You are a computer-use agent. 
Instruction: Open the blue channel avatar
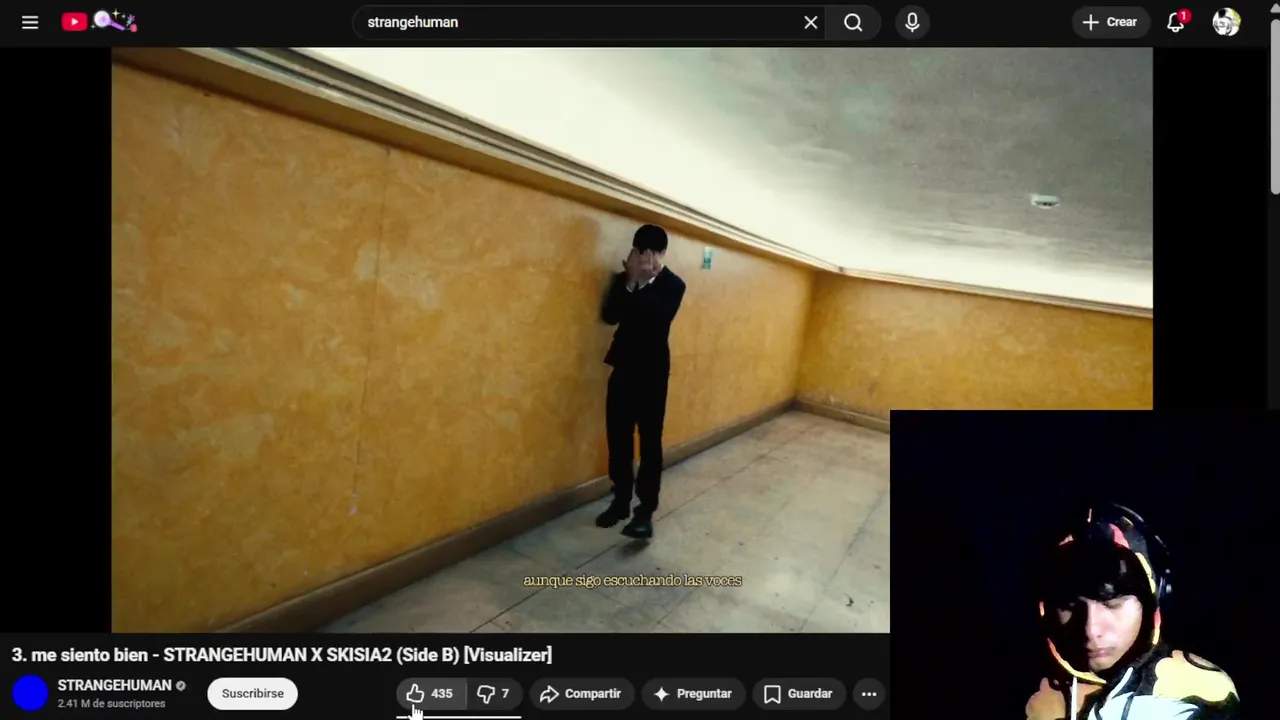tap(30, 693)
